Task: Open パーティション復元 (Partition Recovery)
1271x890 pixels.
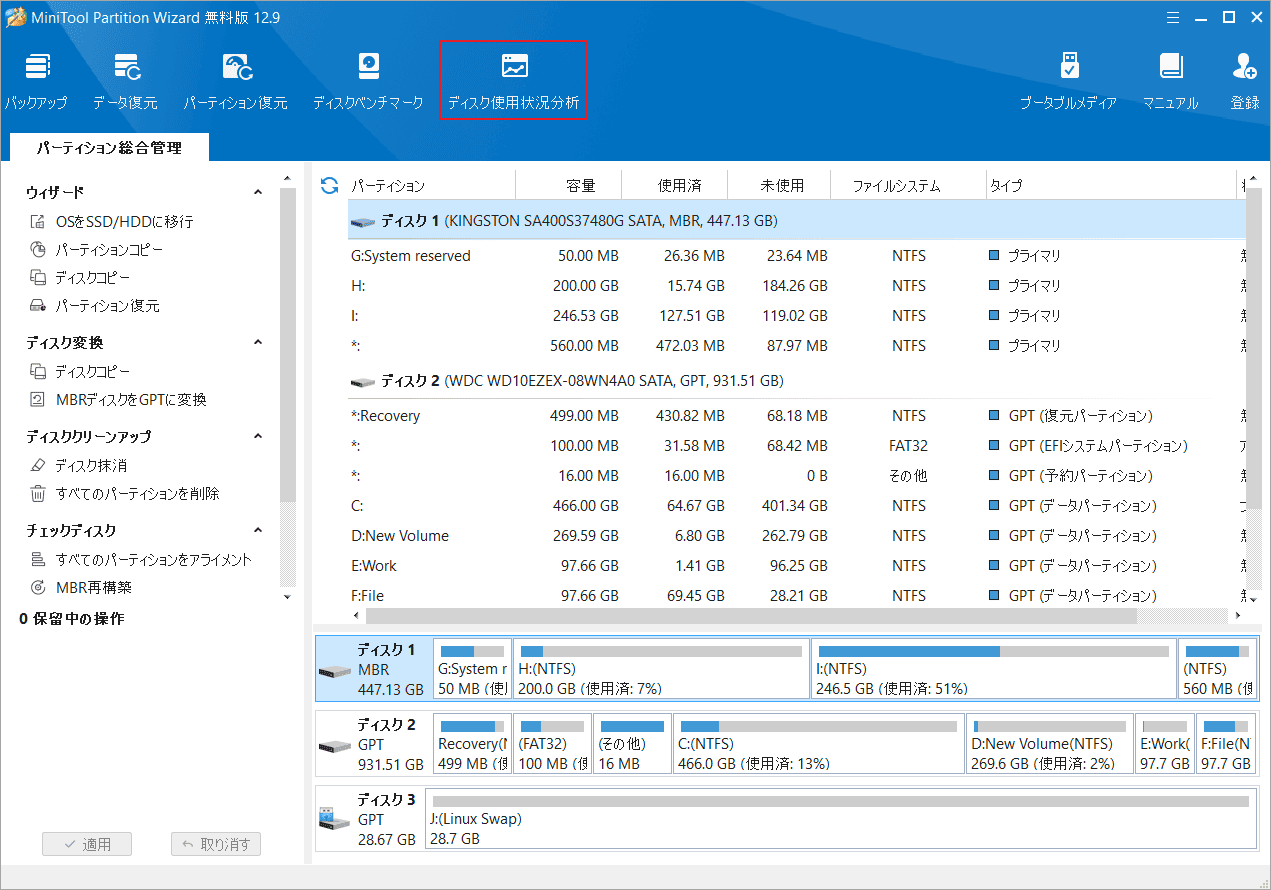Action: pyautogui.click(x=236, y=78)
